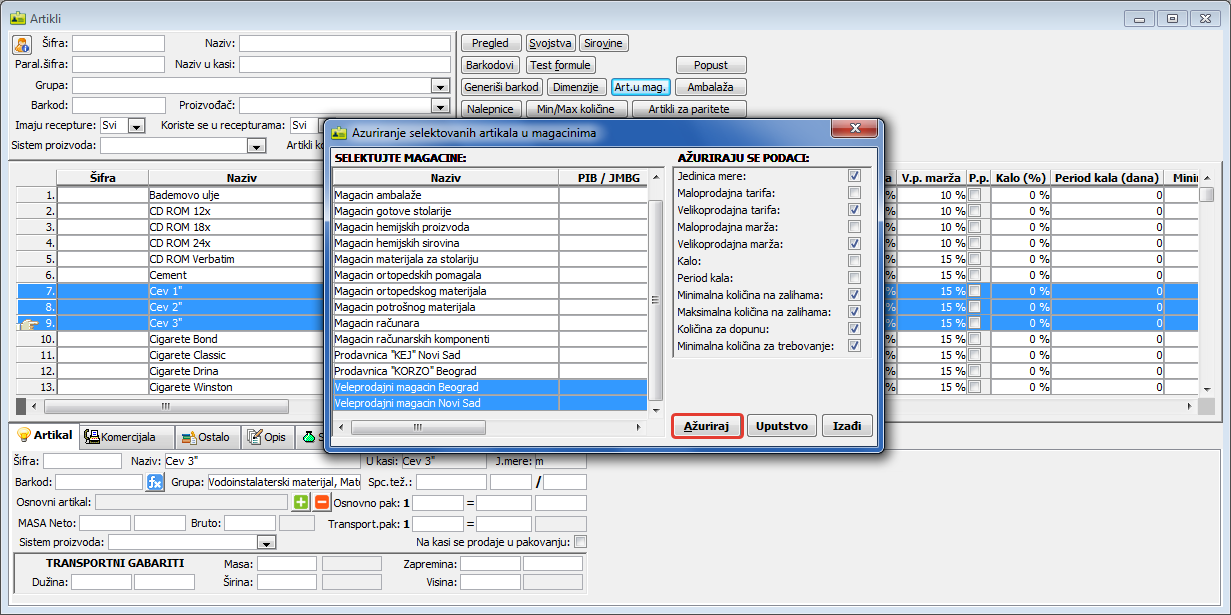Click the fx formula icon next to Barkod
The height and width of the screenshot is (615, 1231).
(x=154, y=483)
